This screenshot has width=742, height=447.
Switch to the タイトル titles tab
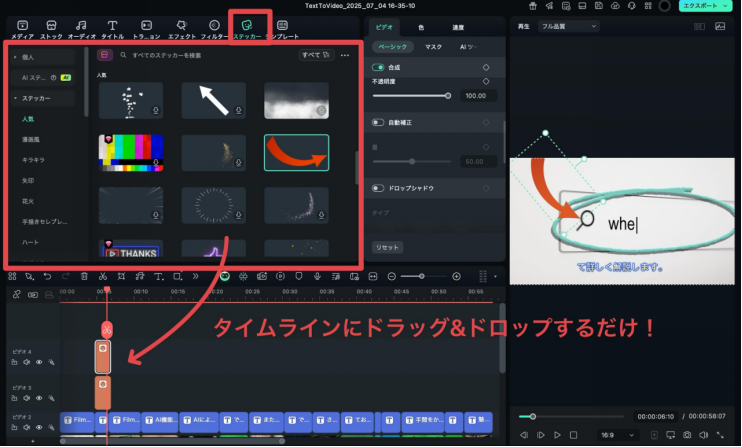112,29
